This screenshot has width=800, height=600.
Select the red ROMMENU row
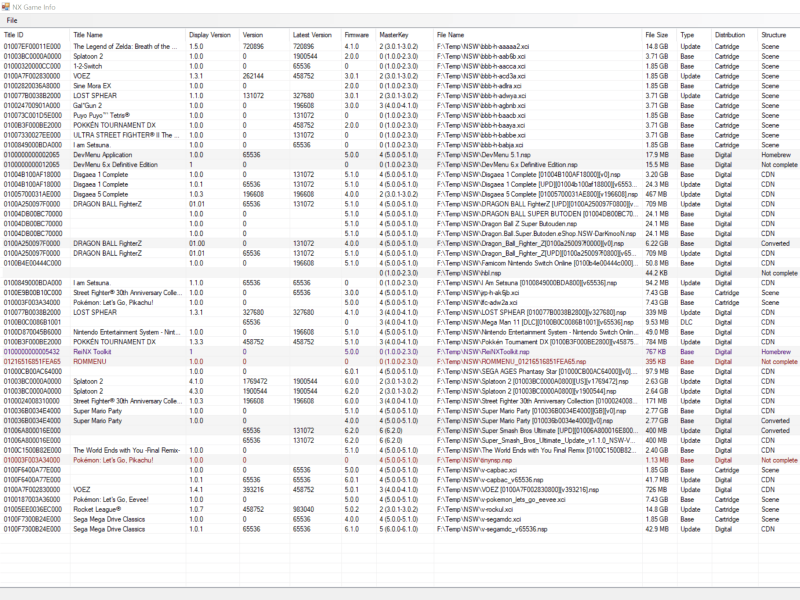pyautogui.click(x=400, y=362)
